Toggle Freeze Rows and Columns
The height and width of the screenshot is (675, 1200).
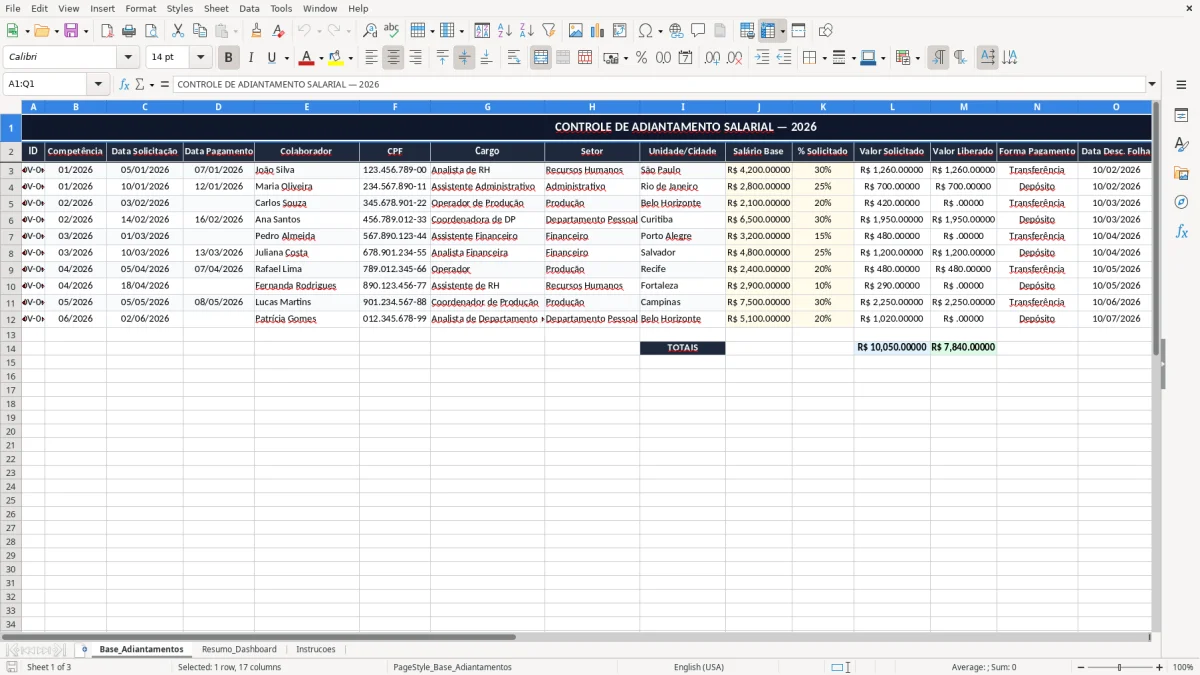[768, 31]
